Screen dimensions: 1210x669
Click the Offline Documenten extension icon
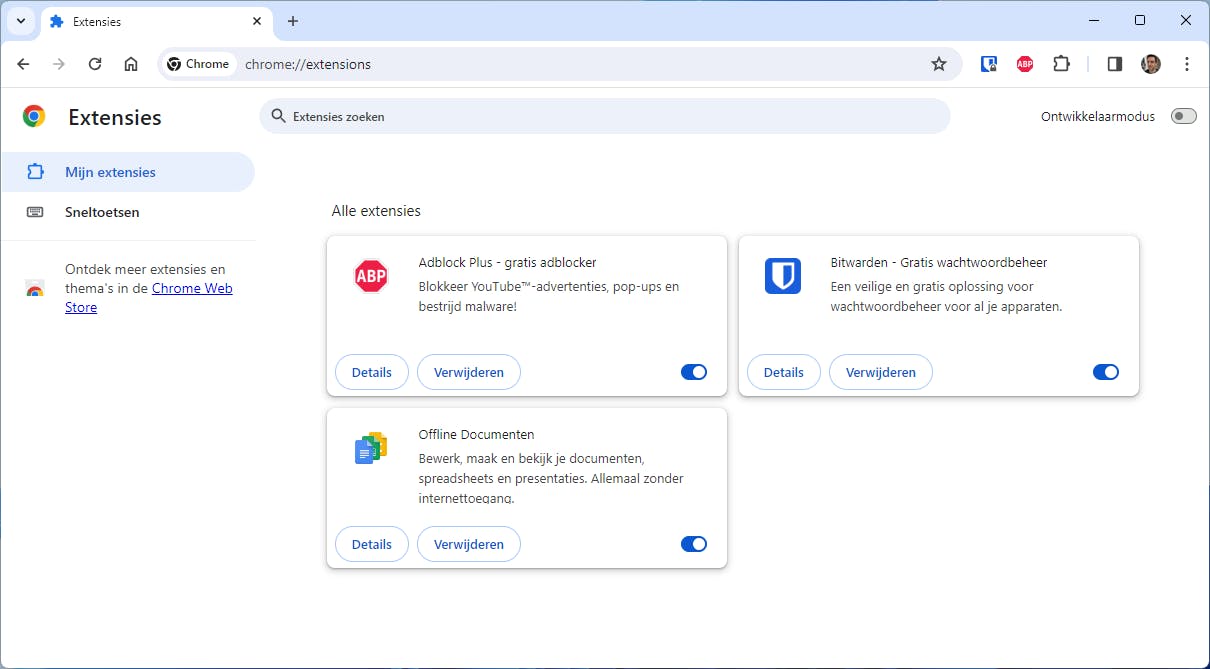(371, 448)
